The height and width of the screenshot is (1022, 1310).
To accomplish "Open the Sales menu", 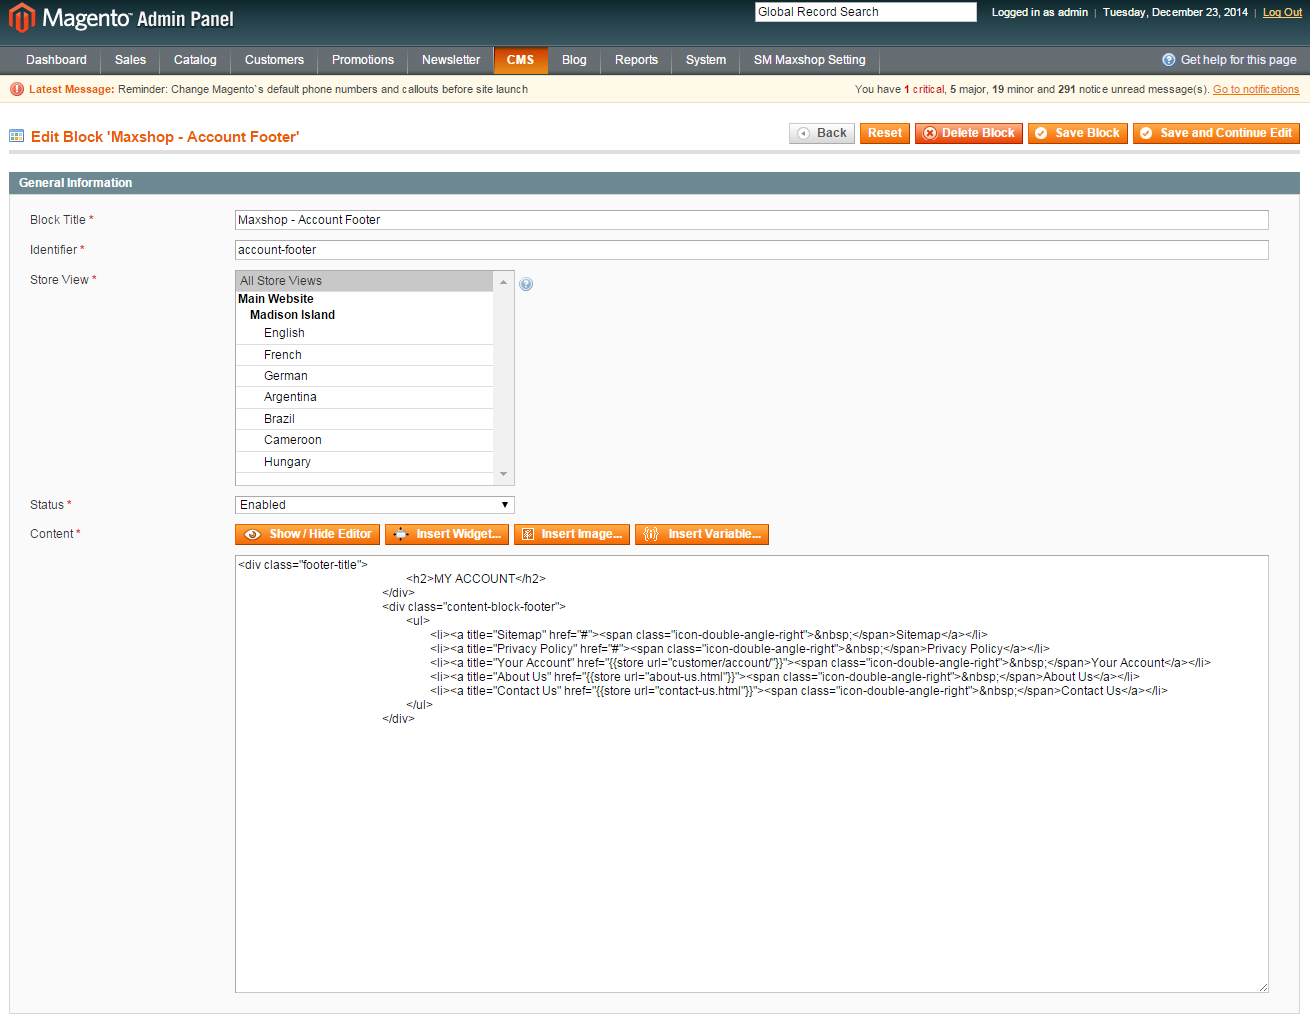I will pyautogui.click(x=130, y=60).
